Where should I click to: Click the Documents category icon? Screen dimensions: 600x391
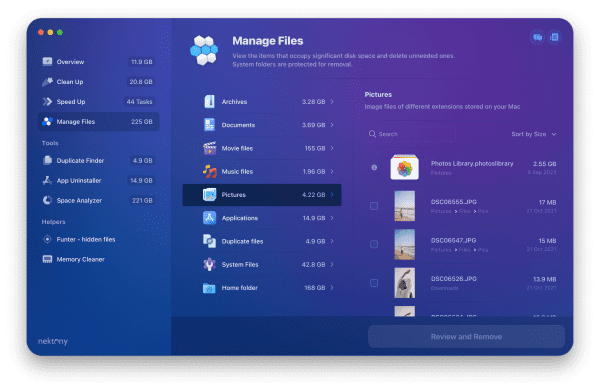(x=209, y=125)
